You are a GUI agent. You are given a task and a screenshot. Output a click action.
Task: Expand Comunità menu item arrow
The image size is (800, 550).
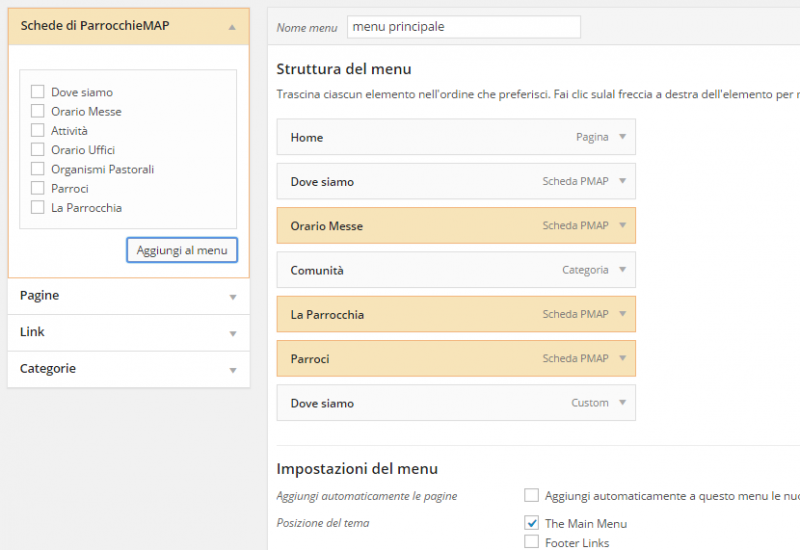[x=622, y=270]
